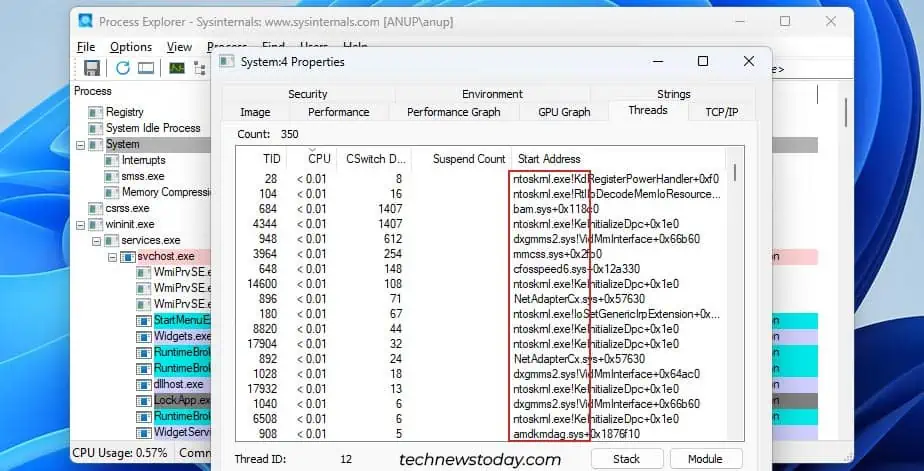Image resolution: width=924 pixels, height=471 pixels.
Task: Open System Information via the green graph icon
Action: pyautogui.click(x=176, y=68)
